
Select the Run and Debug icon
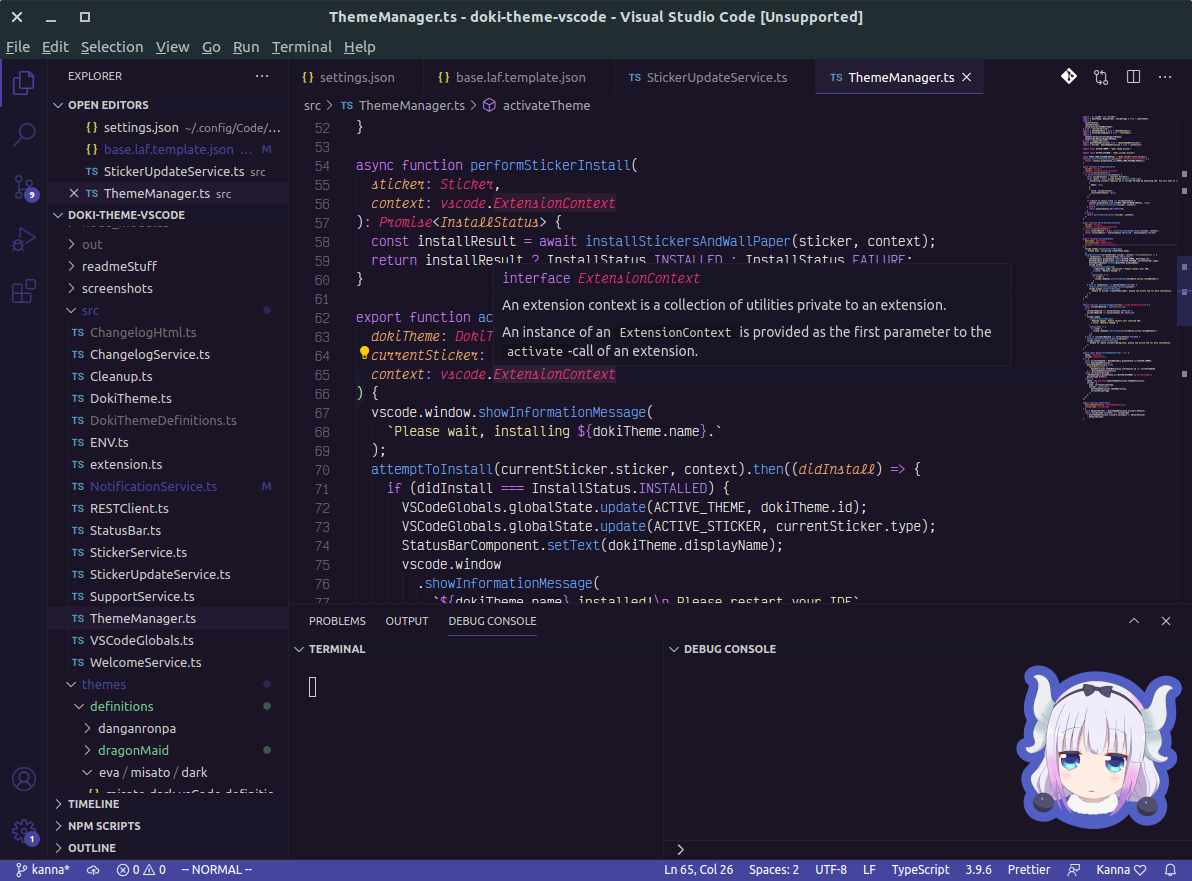[23, 238]
